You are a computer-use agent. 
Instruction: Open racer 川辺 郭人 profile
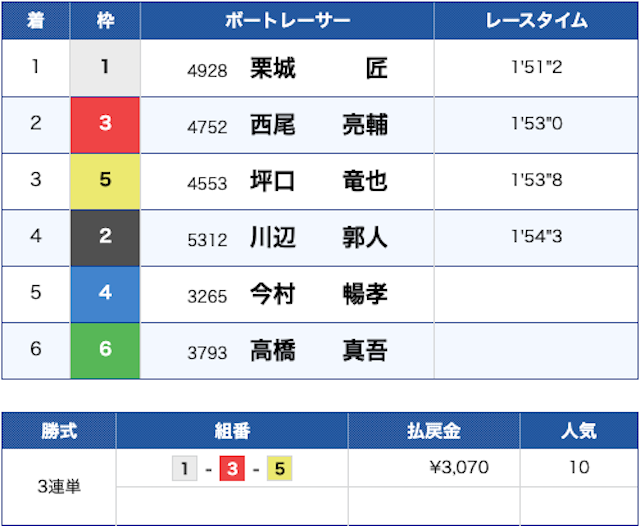(318, 237)
